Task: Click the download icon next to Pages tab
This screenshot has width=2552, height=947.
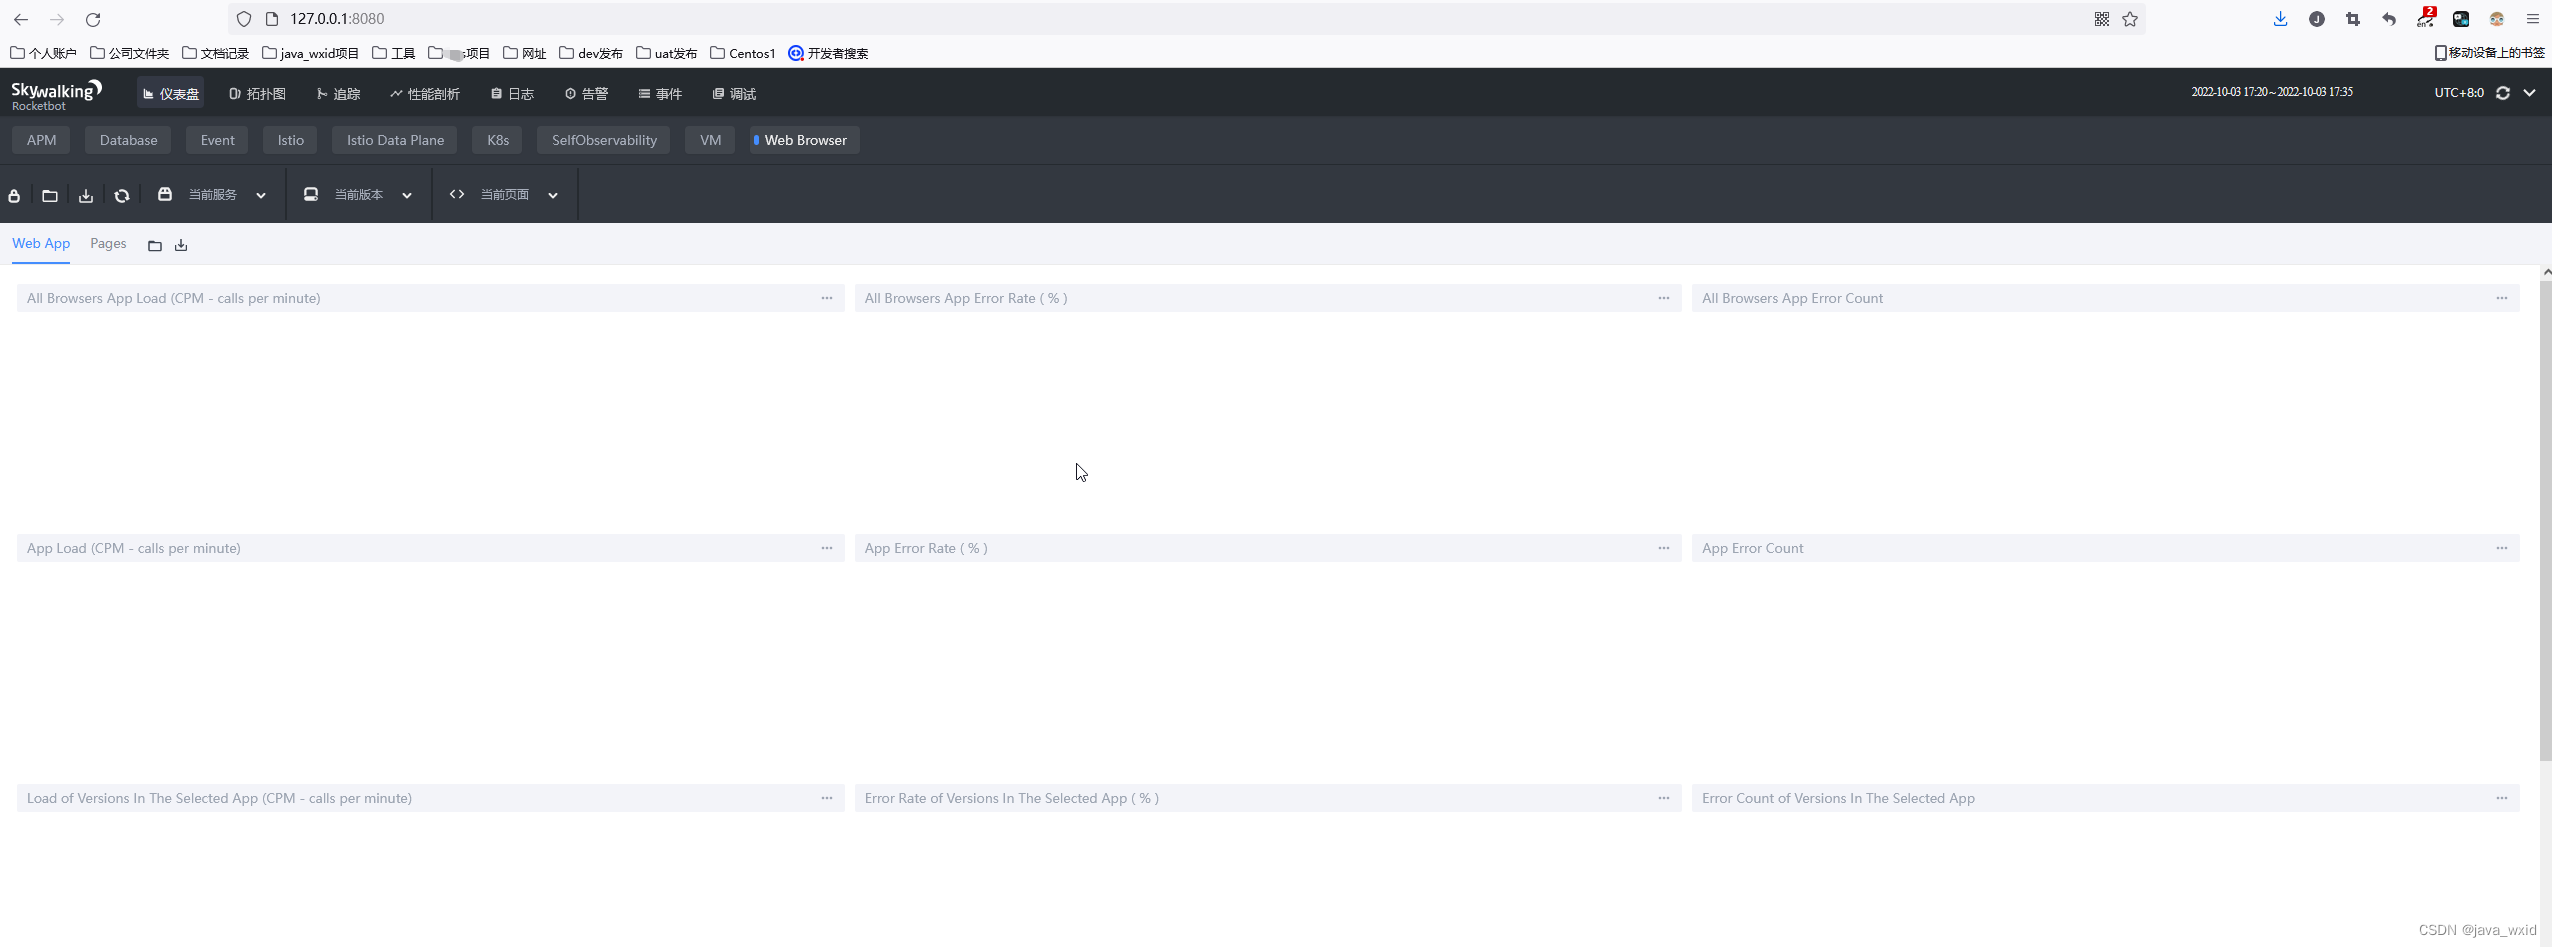Action: (x=181, y=246)
